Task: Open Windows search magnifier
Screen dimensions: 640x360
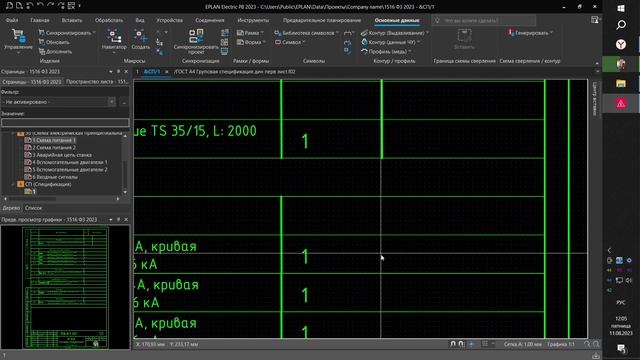Action: 621,25
